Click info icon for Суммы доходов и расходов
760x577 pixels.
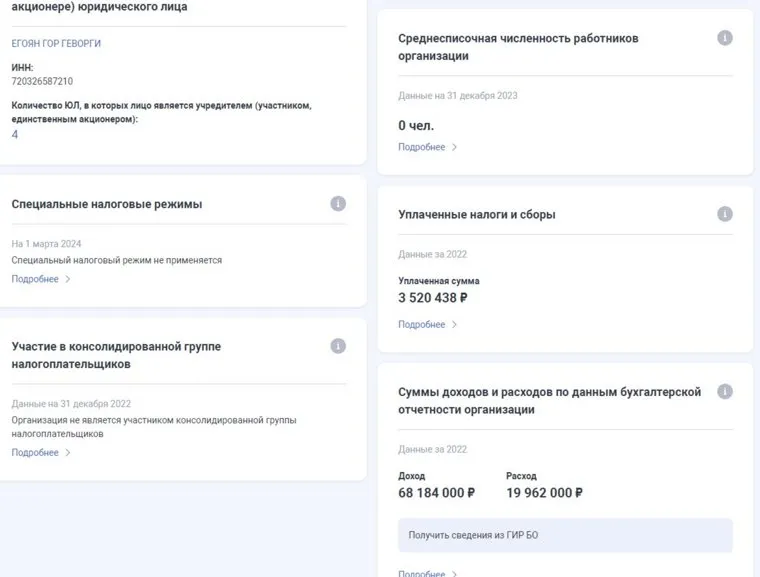[725, 392]
